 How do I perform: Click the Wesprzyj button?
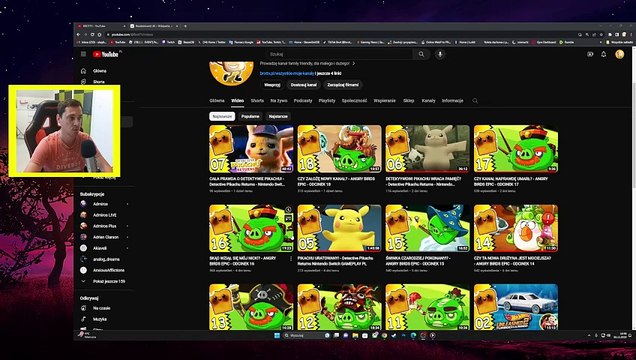pos(272,85)
